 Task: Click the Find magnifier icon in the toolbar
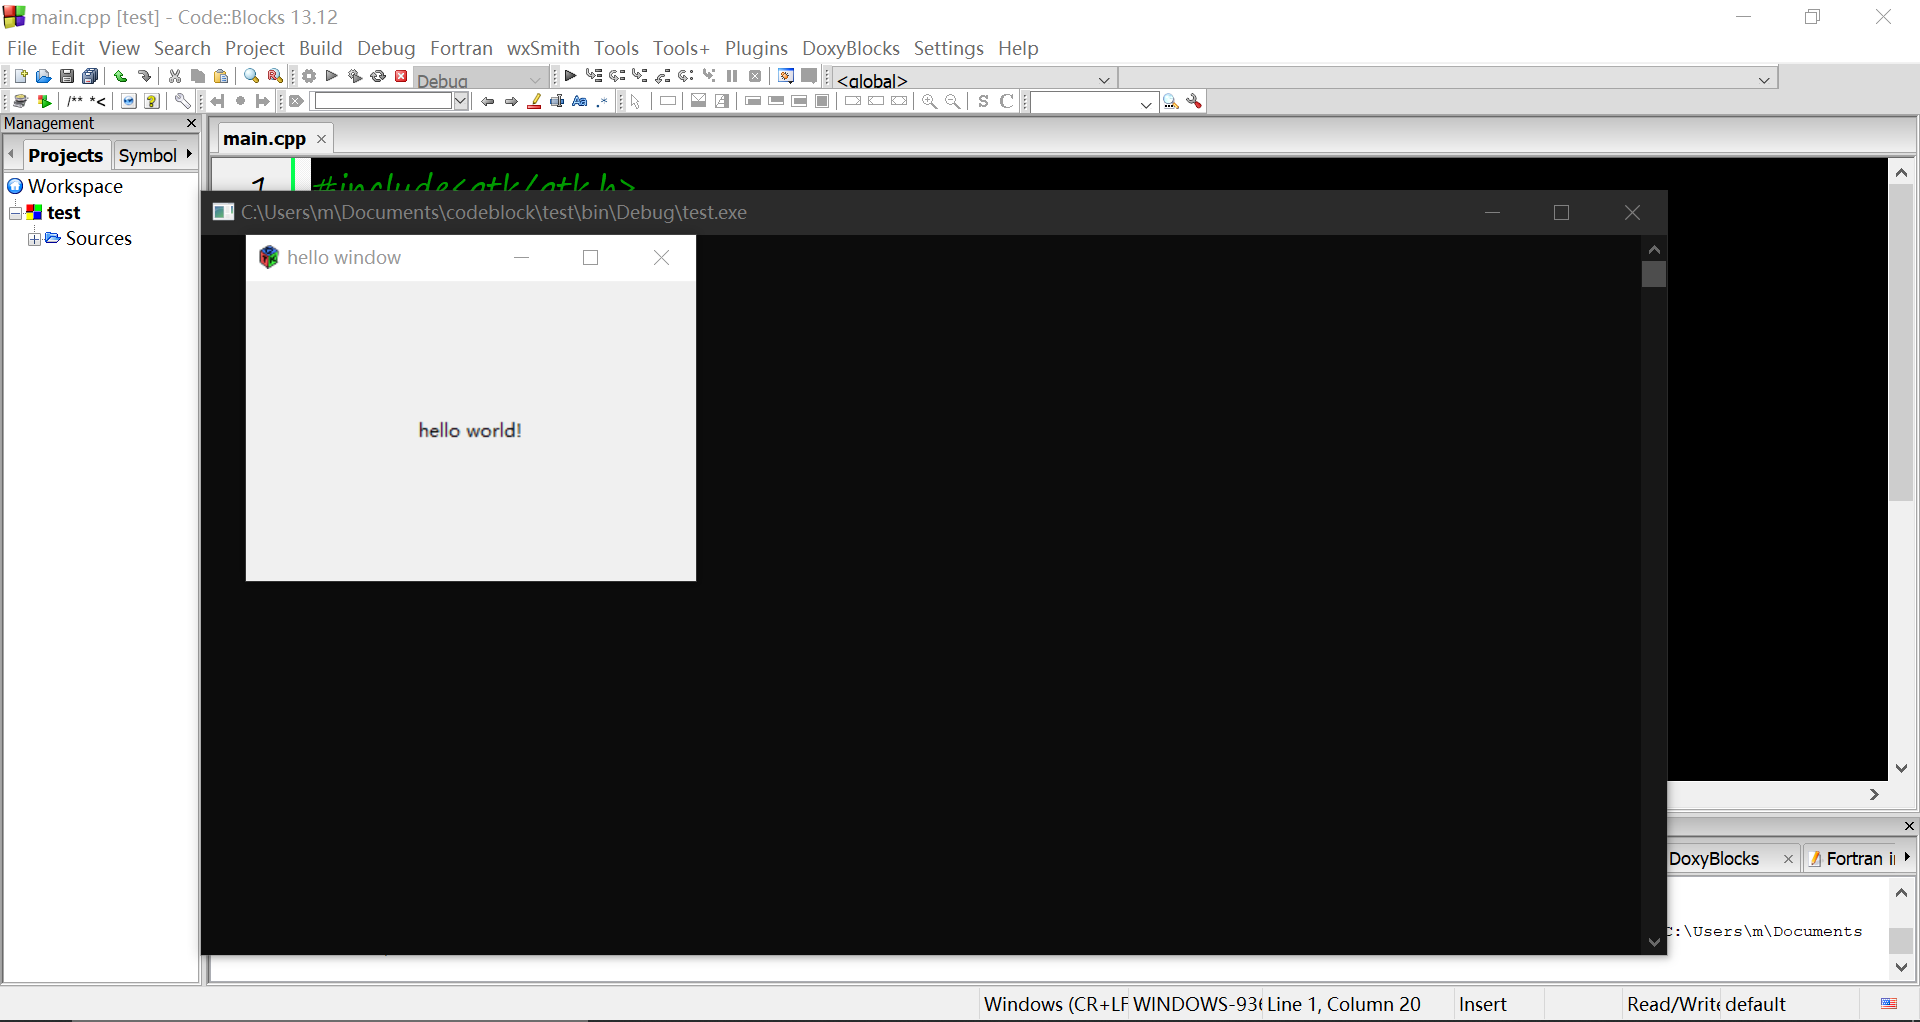point(251,76)
